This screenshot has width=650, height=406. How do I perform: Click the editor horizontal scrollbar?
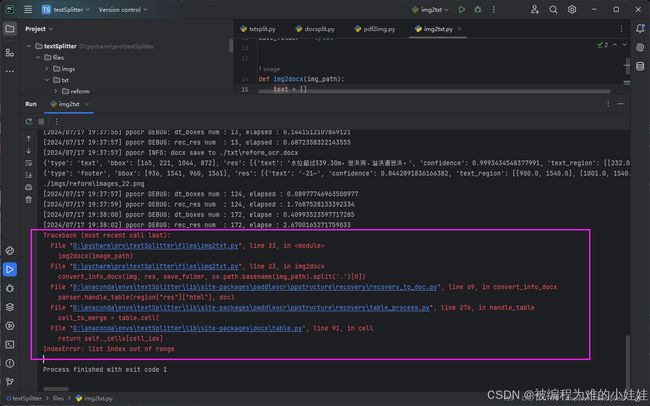pyautogui.click(x=434, y=91)
